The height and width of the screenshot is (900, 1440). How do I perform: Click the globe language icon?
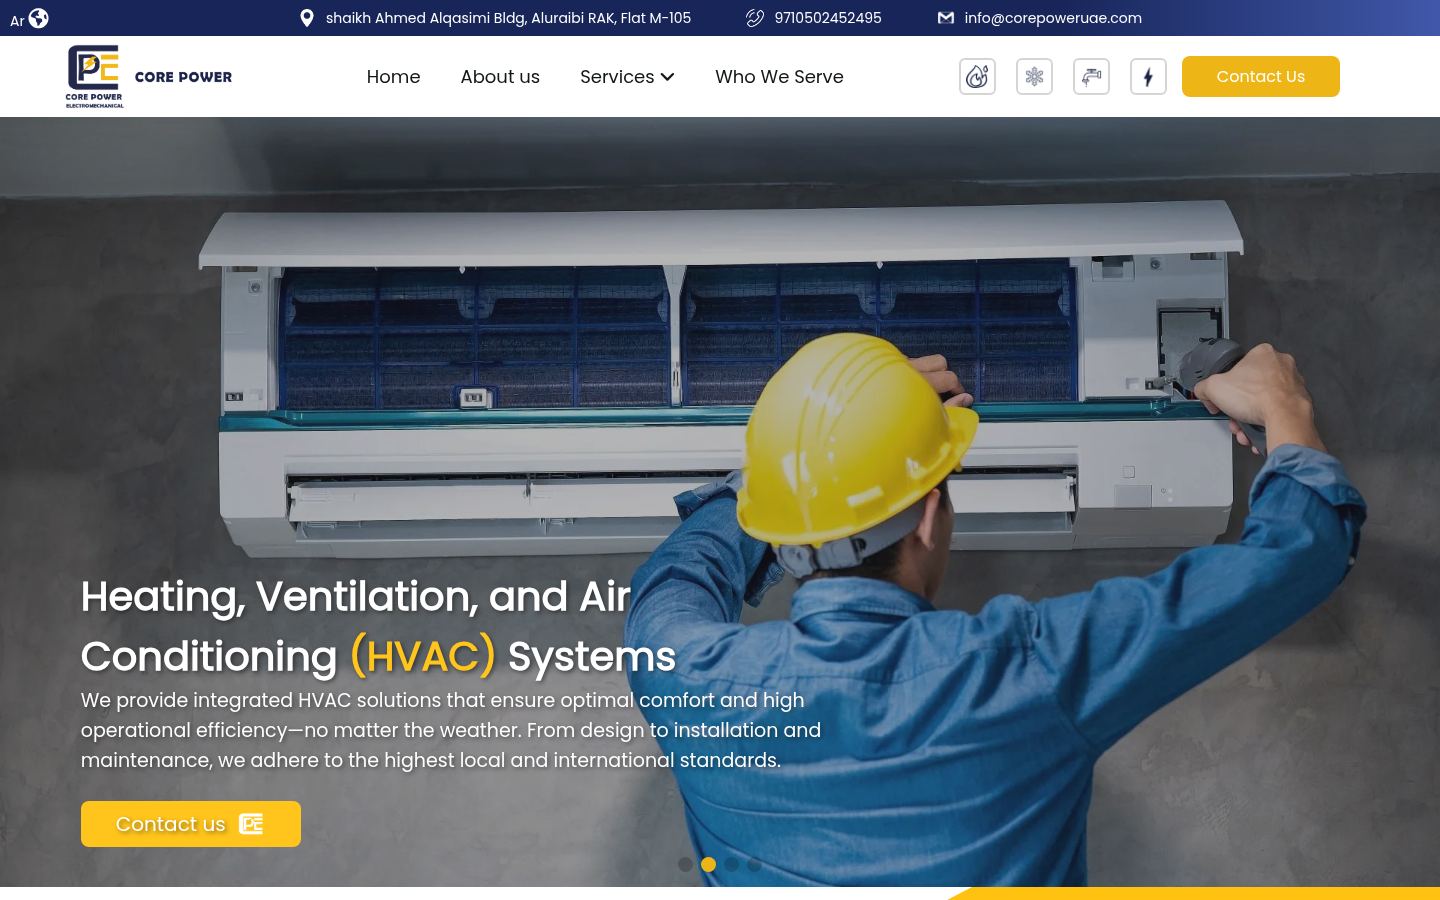39,18
